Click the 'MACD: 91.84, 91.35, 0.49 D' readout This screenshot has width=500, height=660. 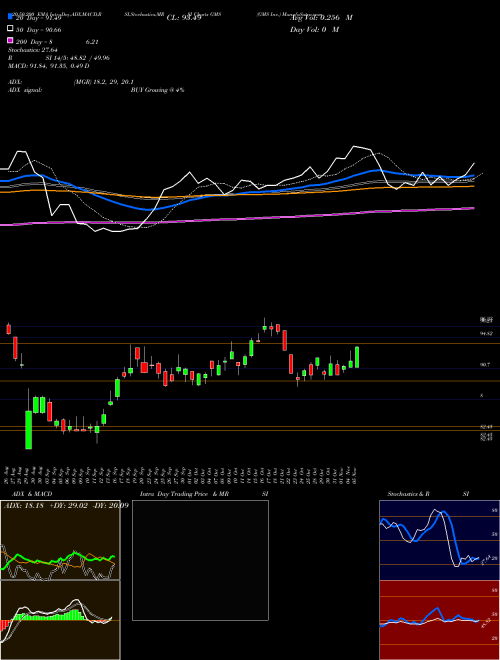49,66
